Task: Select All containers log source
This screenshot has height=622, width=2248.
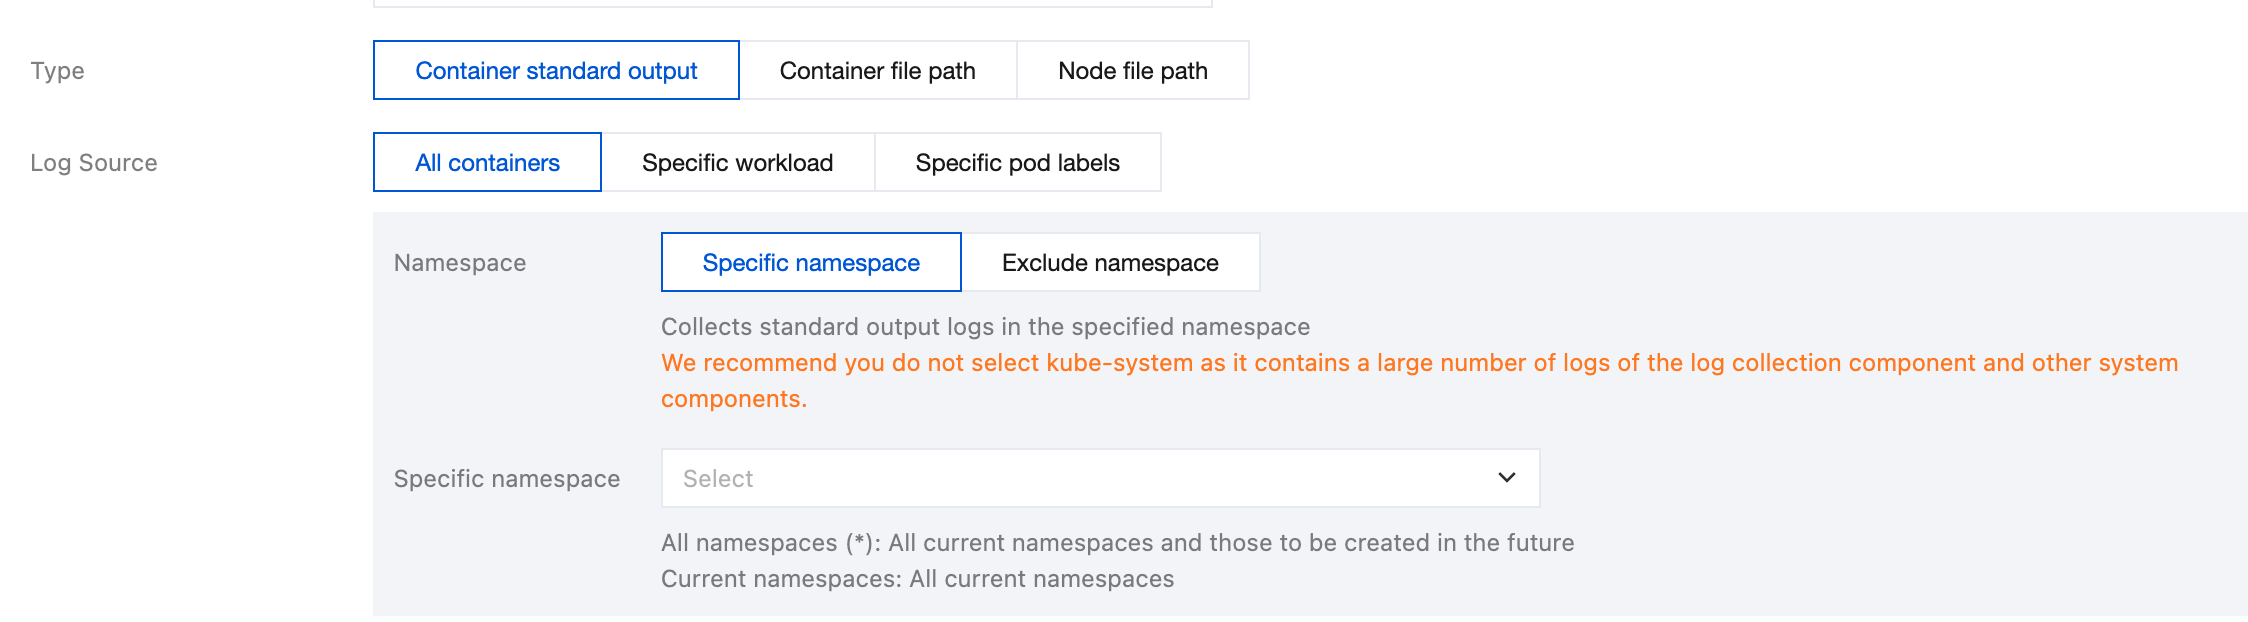Action: (487, 163)
